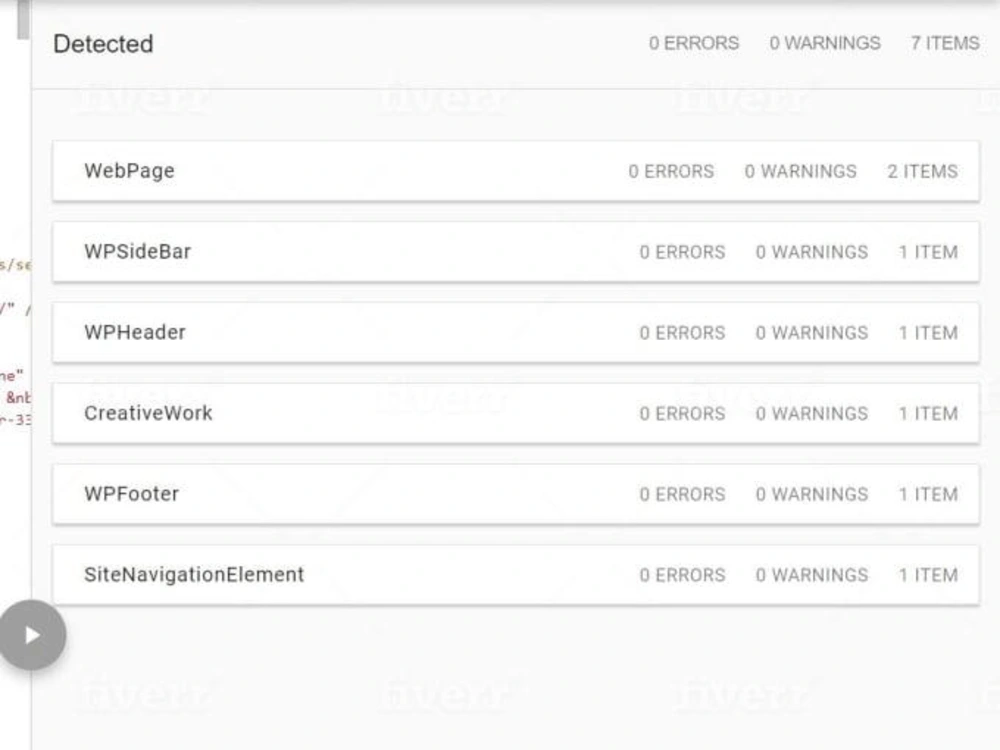This screenshot has height=750, width=1000.
Task: Open the WPHeader detected item
Action: [x=515, y=332]
